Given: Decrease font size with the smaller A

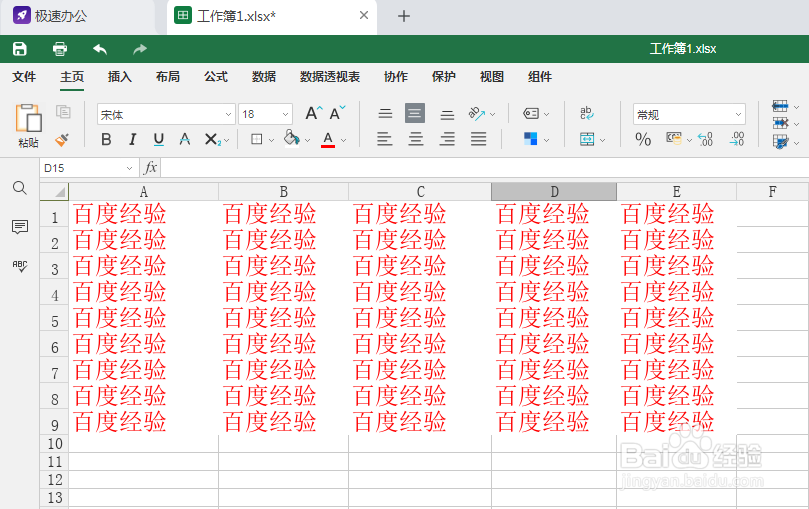Looking at the screenshot, I should 337,113.
